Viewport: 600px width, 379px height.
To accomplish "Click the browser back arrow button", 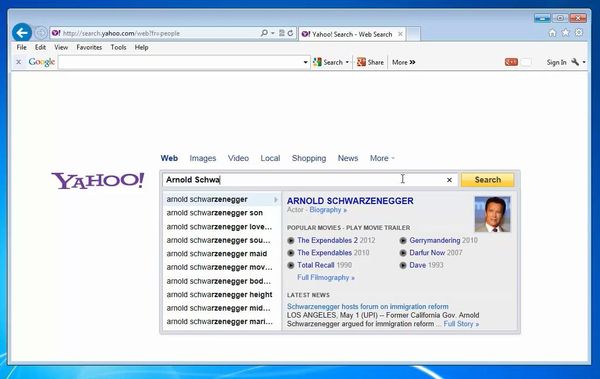I will pos(22,33).
